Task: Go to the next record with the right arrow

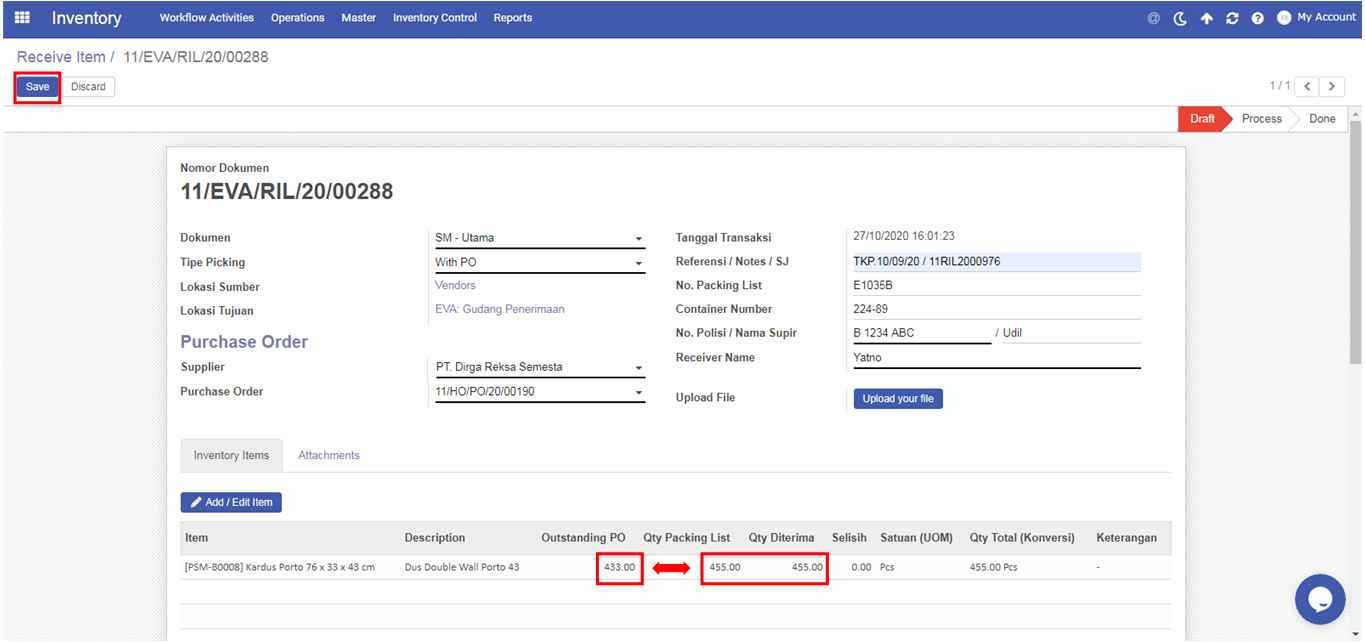Action: point(1331,87)
